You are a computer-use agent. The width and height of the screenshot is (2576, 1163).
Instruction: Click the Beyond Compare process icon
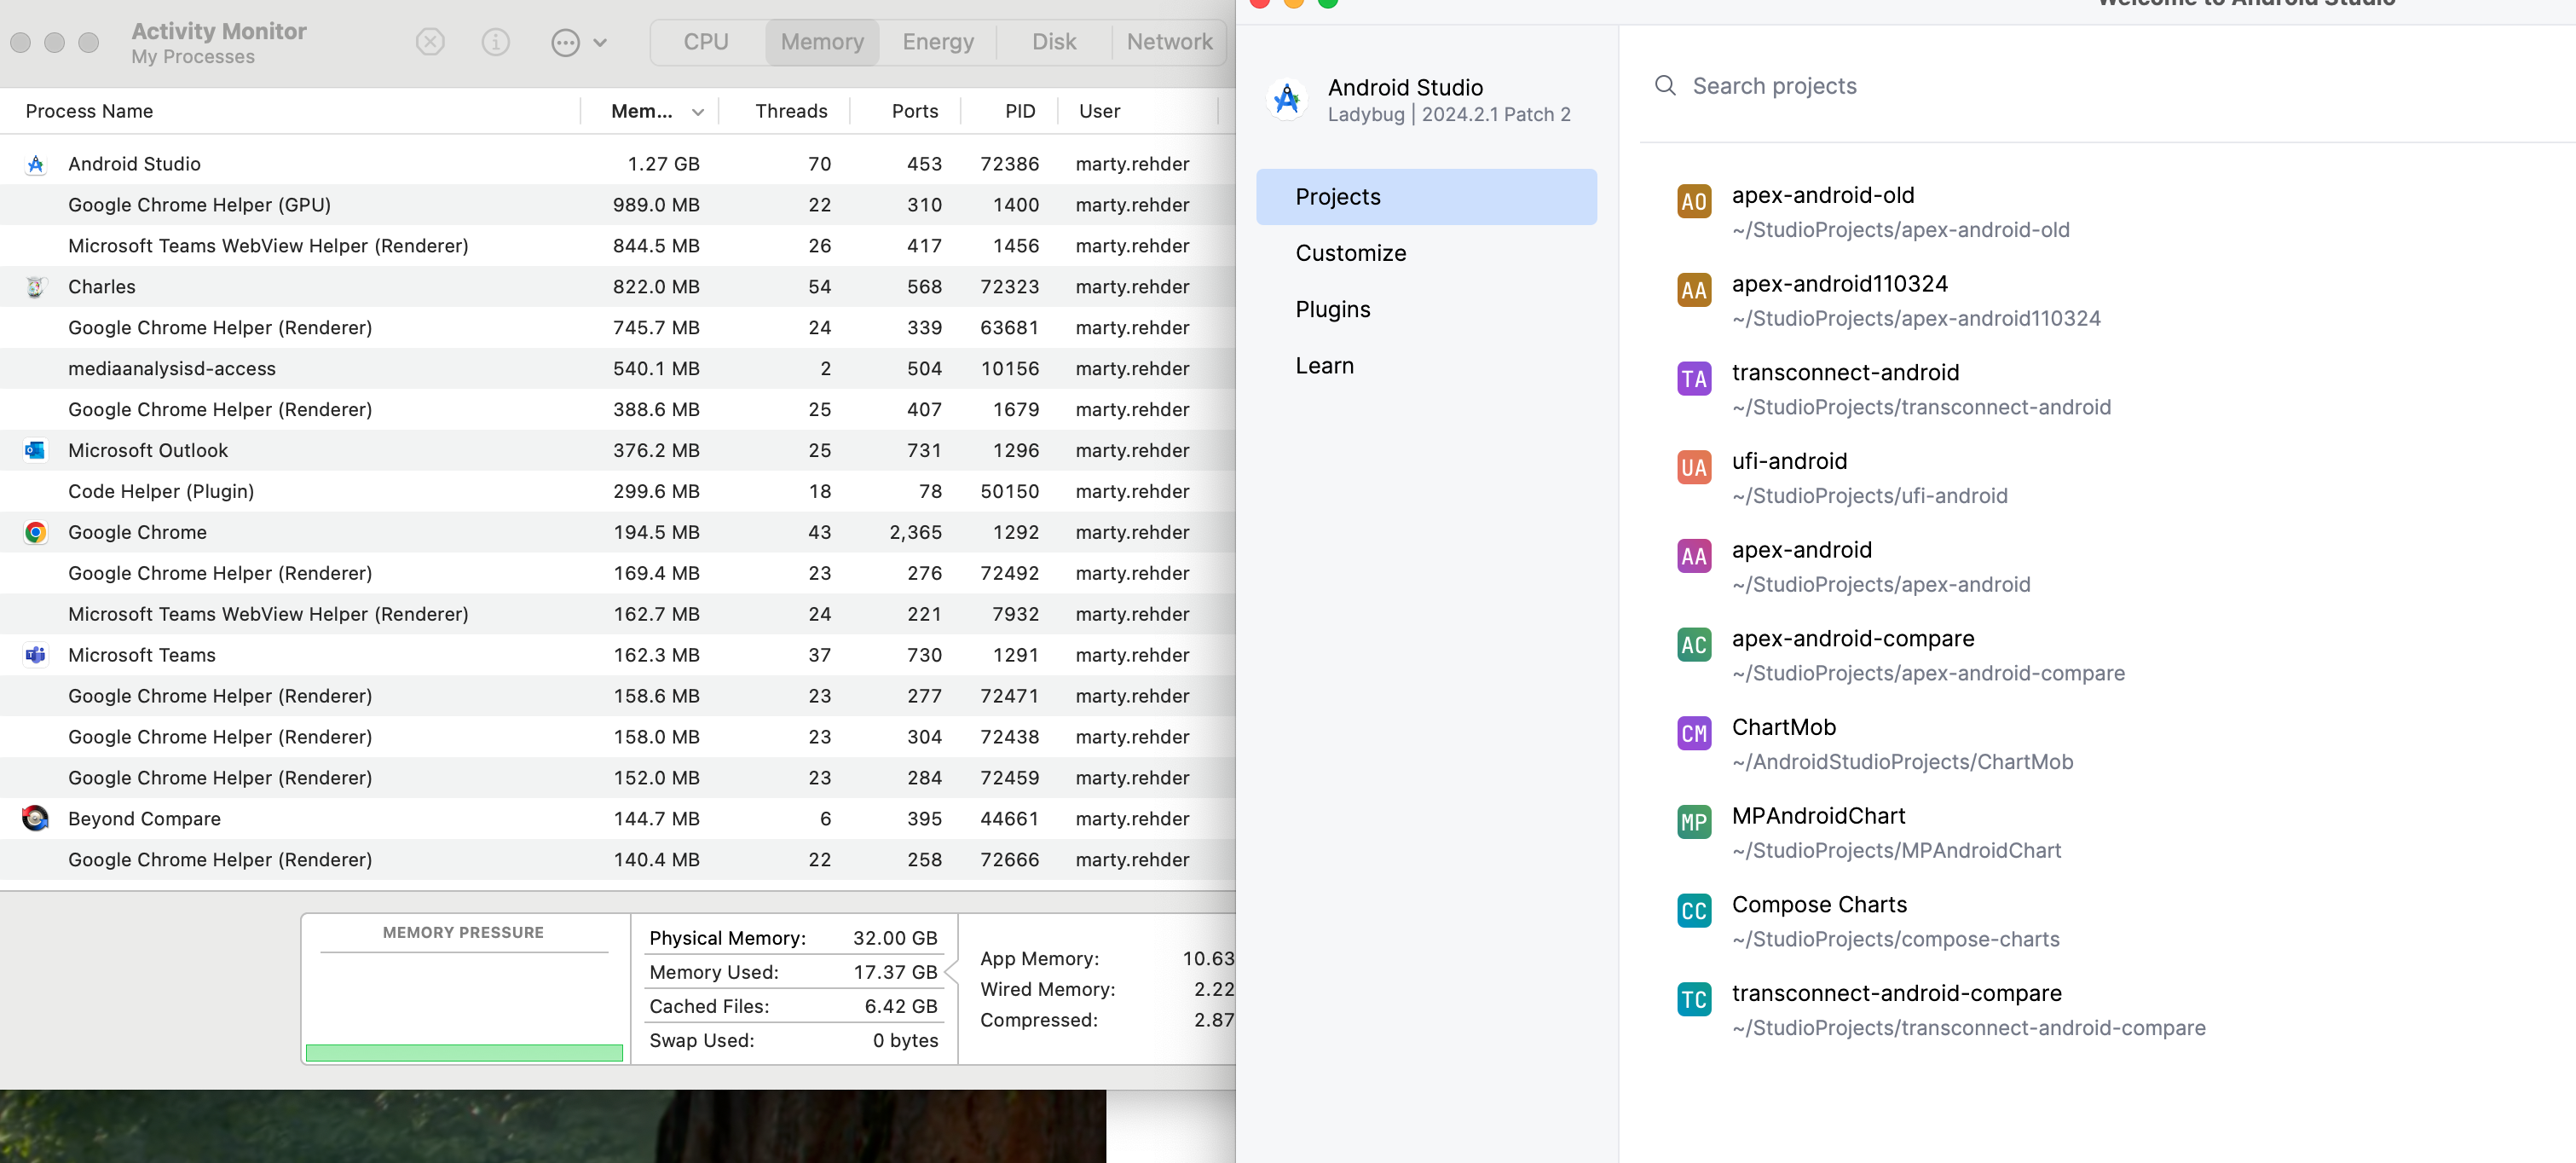[x=36, y=818]
